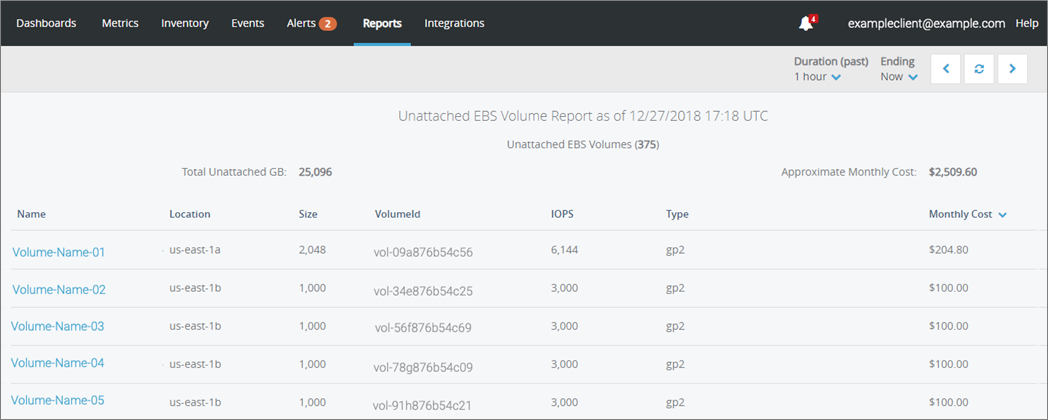Select the 25,096 total unattached GB value
This screenshot has height=420, width=1048.
315,172
